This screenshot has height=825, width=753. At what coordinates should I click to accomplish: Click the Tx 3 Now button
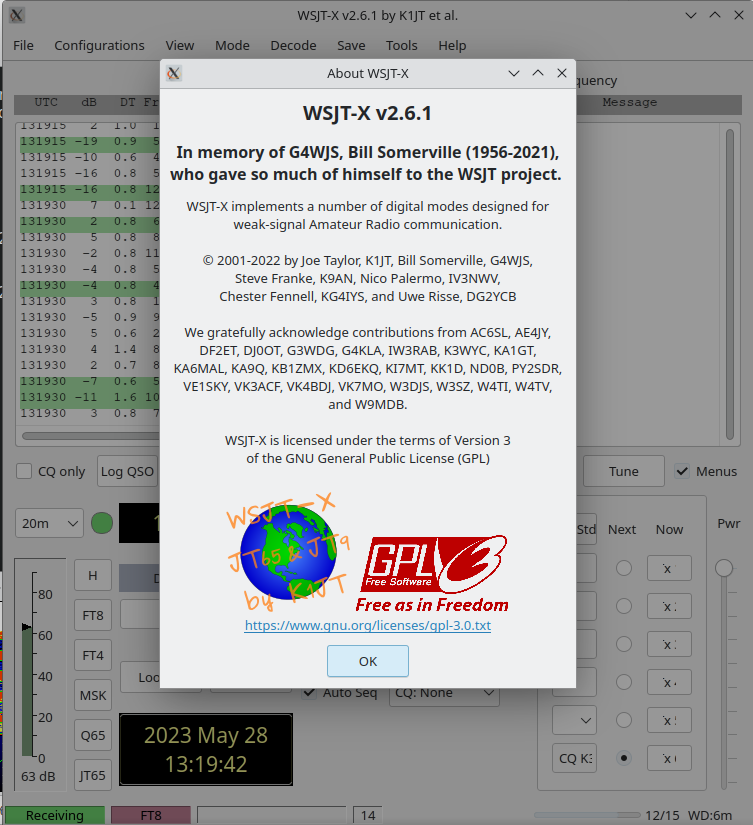click(669, 644)
